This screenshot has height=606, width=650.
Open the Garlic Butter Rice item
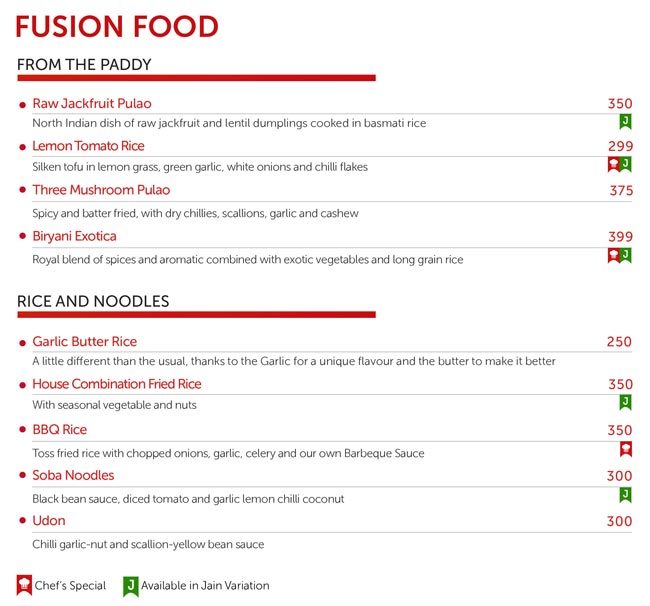[x=84, y=342]
